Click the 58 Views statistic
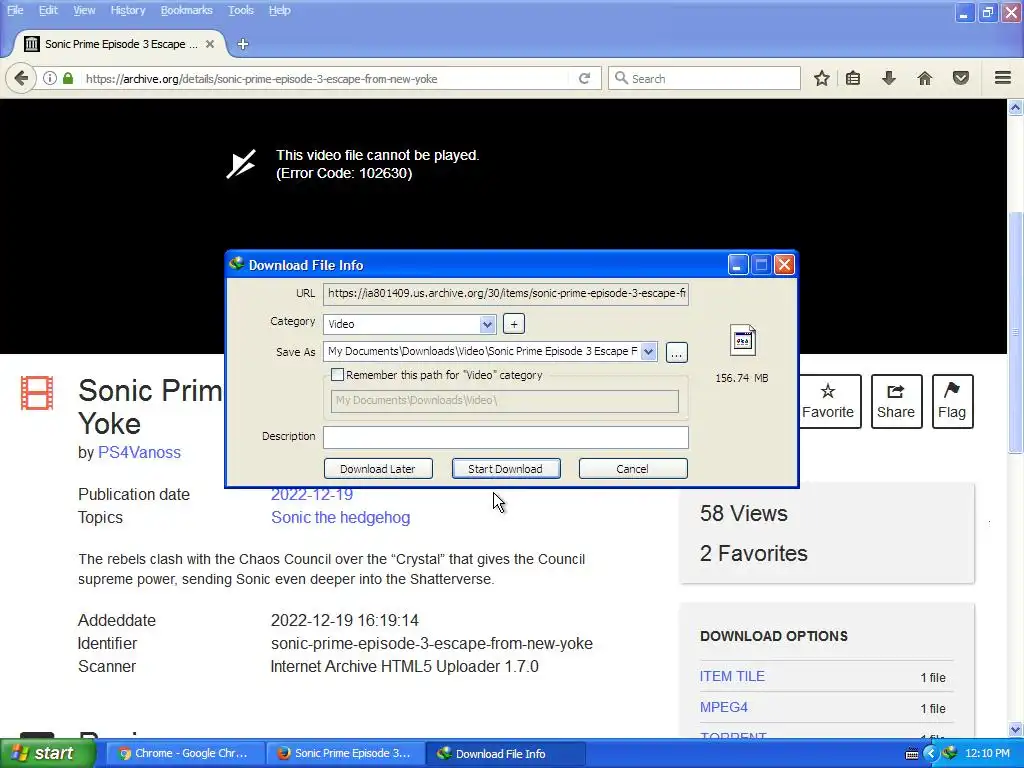The height and width of the screenshot is (768, 1024). pyautogui.click(x=744, y=513)
